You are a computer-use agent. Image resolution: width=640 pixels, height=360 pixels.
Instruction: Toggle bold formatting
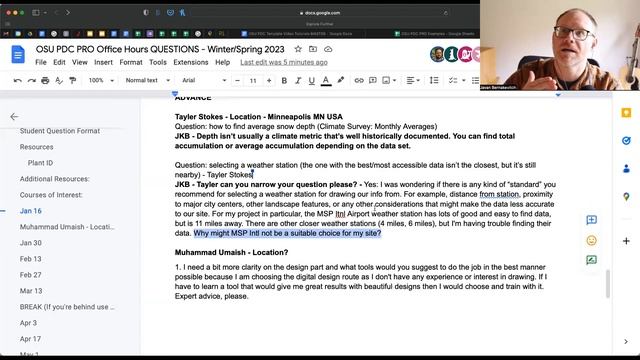(284, 80)
